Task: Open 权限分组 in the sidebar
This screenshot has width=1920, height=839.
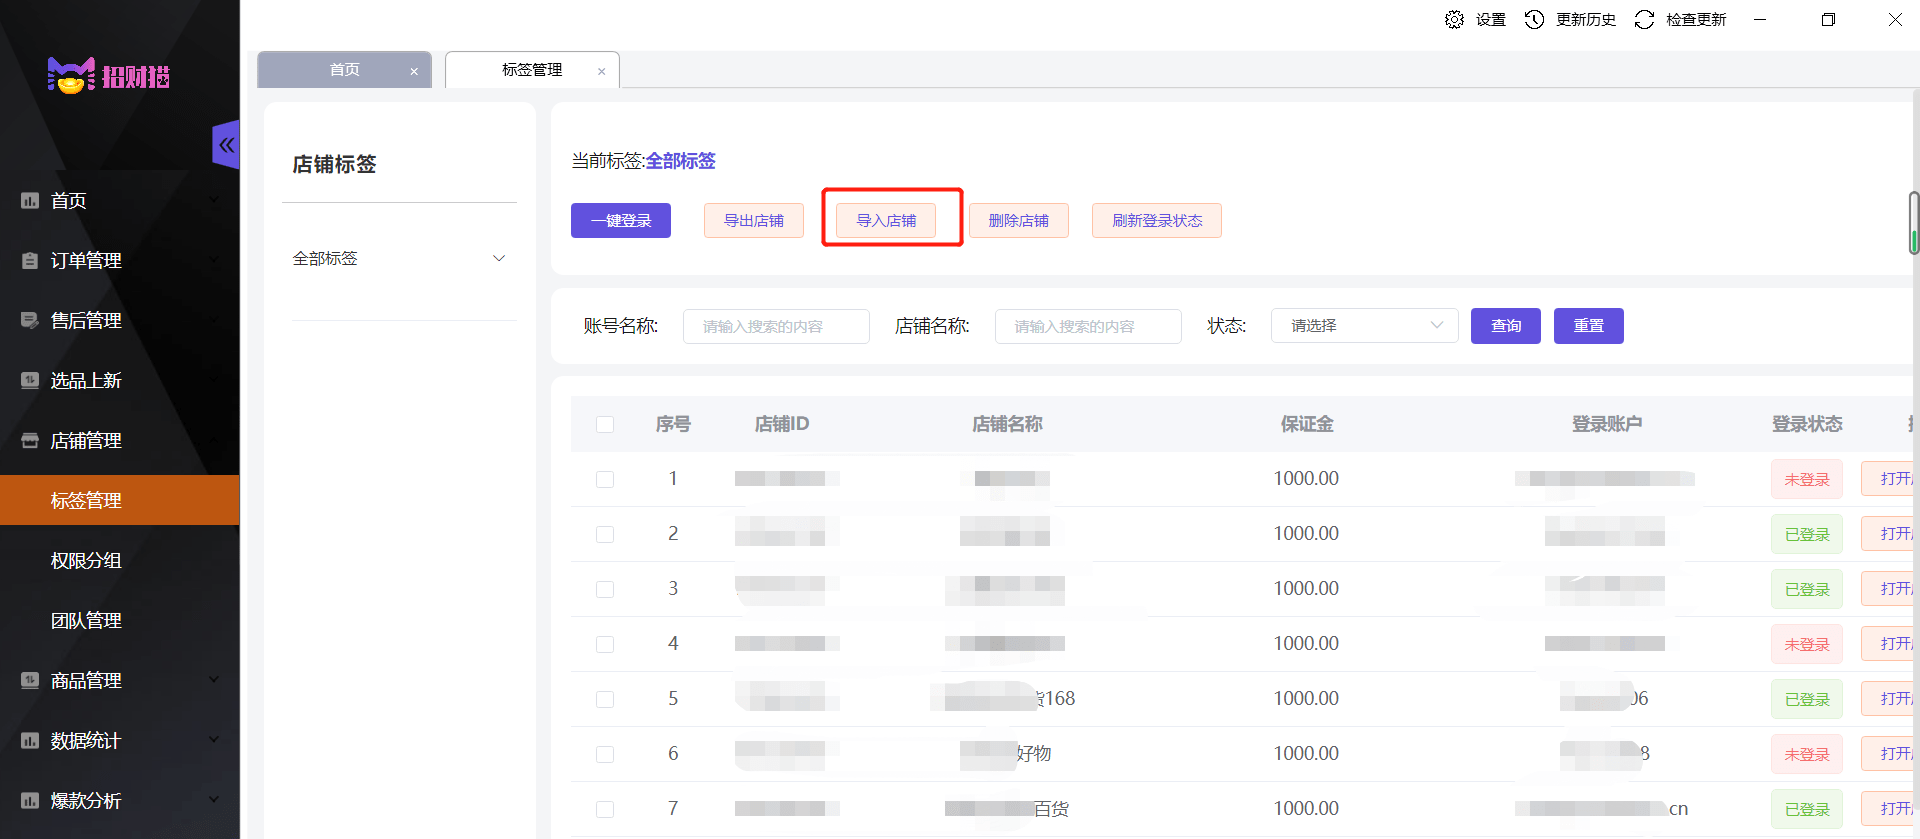Action: tap(86, 561)
